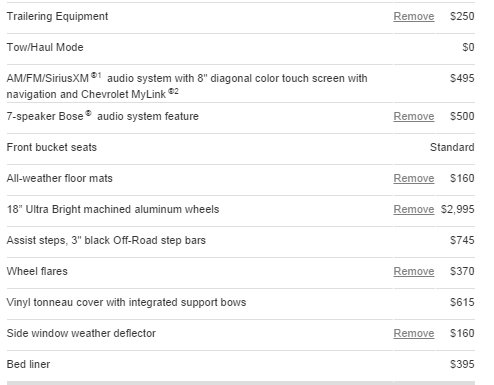This screenshot has width=494, height=385.
Task: Click the registered mark after Bose
Action: tap(88, 113)
